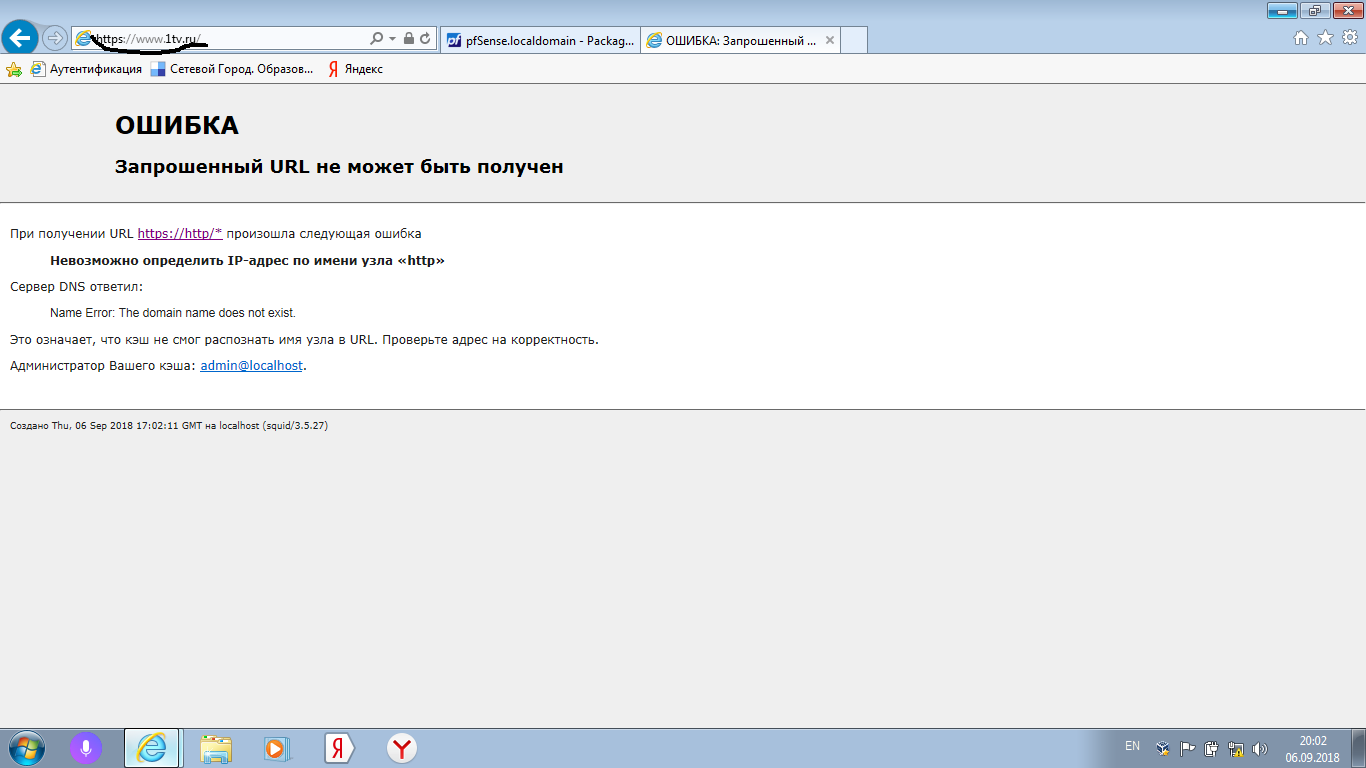Expand the address bar autocomplete dropdown arrow
This screenshot has height=768, width=1366.
[392, 39]
